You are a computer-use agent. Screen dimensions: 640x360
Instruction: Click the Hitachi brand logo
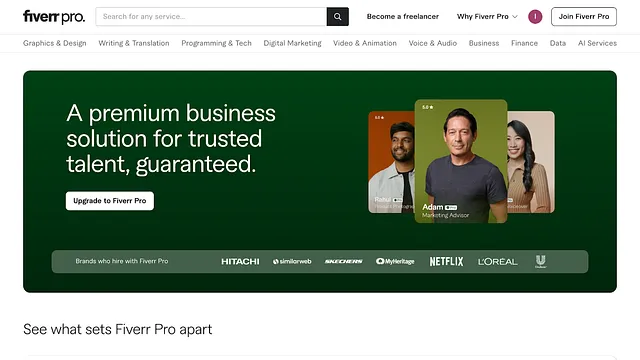click(x=240, y=262)
